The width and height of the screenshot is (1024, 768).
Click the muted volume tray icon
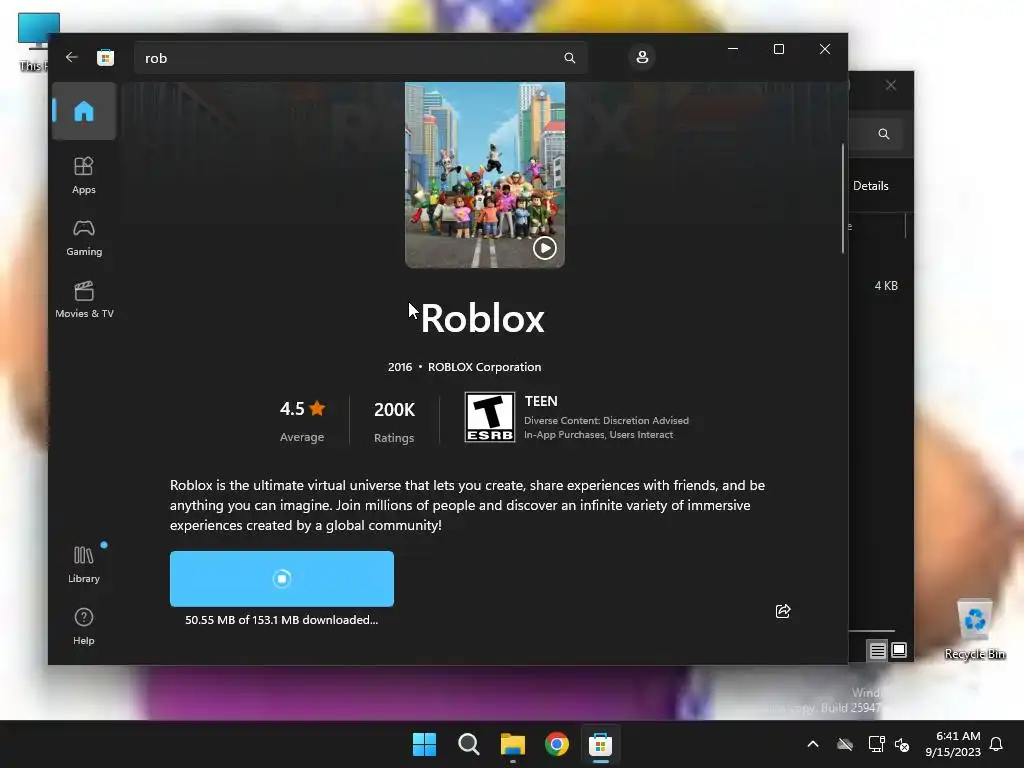point(902,744)
